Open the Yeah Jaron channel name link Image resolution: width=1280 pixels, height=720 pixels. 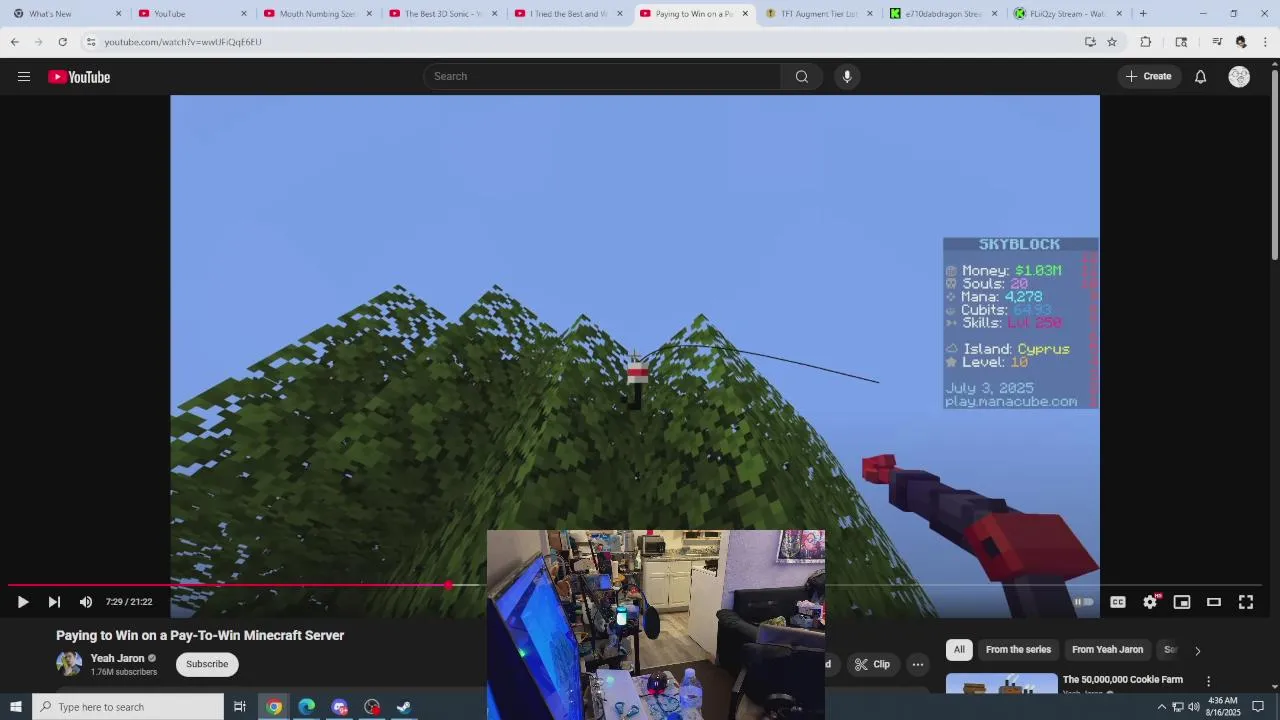[x=118, y=658]
